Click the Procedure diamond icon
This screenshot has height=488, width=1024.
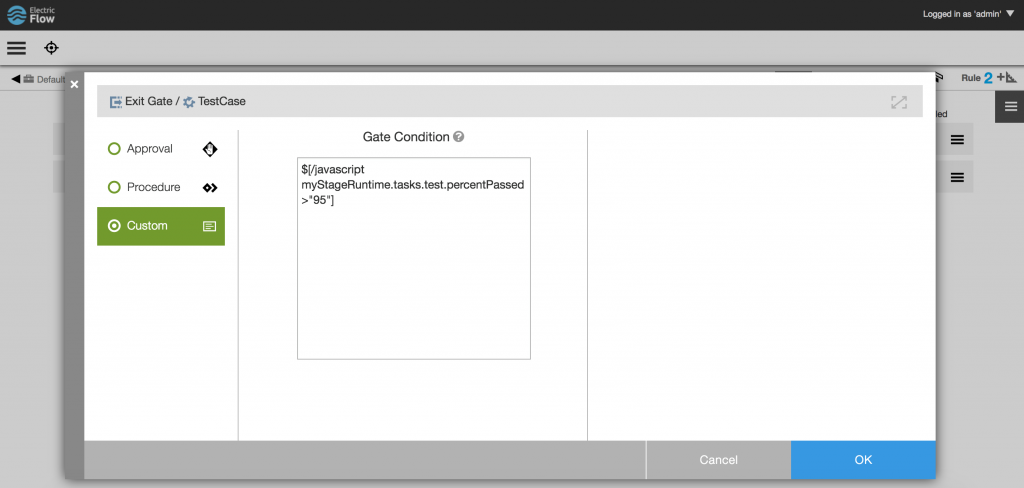point(210,187)
